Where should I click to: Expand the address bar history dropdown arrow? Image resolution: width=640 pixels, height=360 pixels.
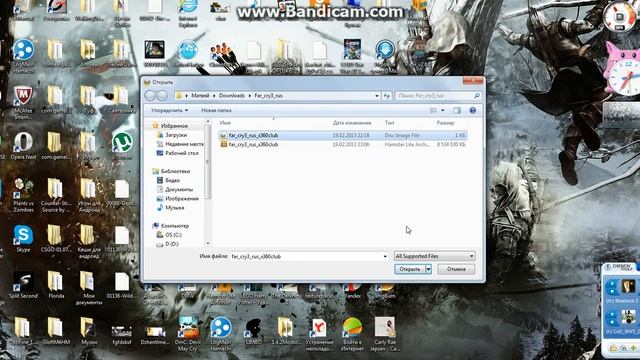coord(377,96)
